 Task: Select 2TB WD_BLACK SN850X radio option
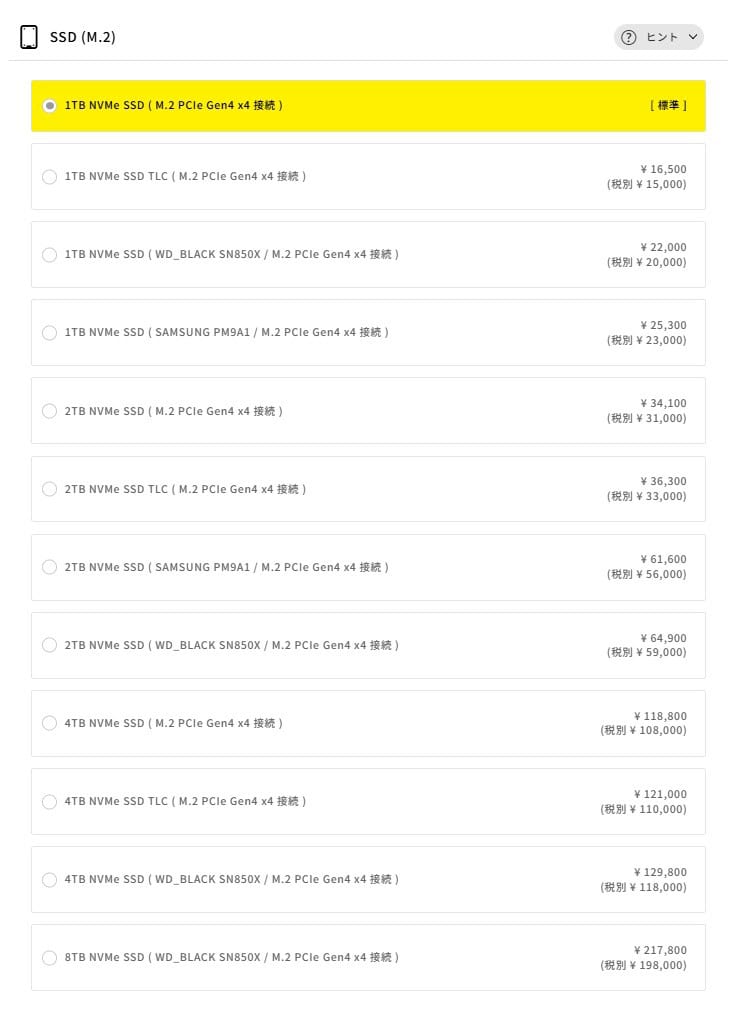[50, 645]
